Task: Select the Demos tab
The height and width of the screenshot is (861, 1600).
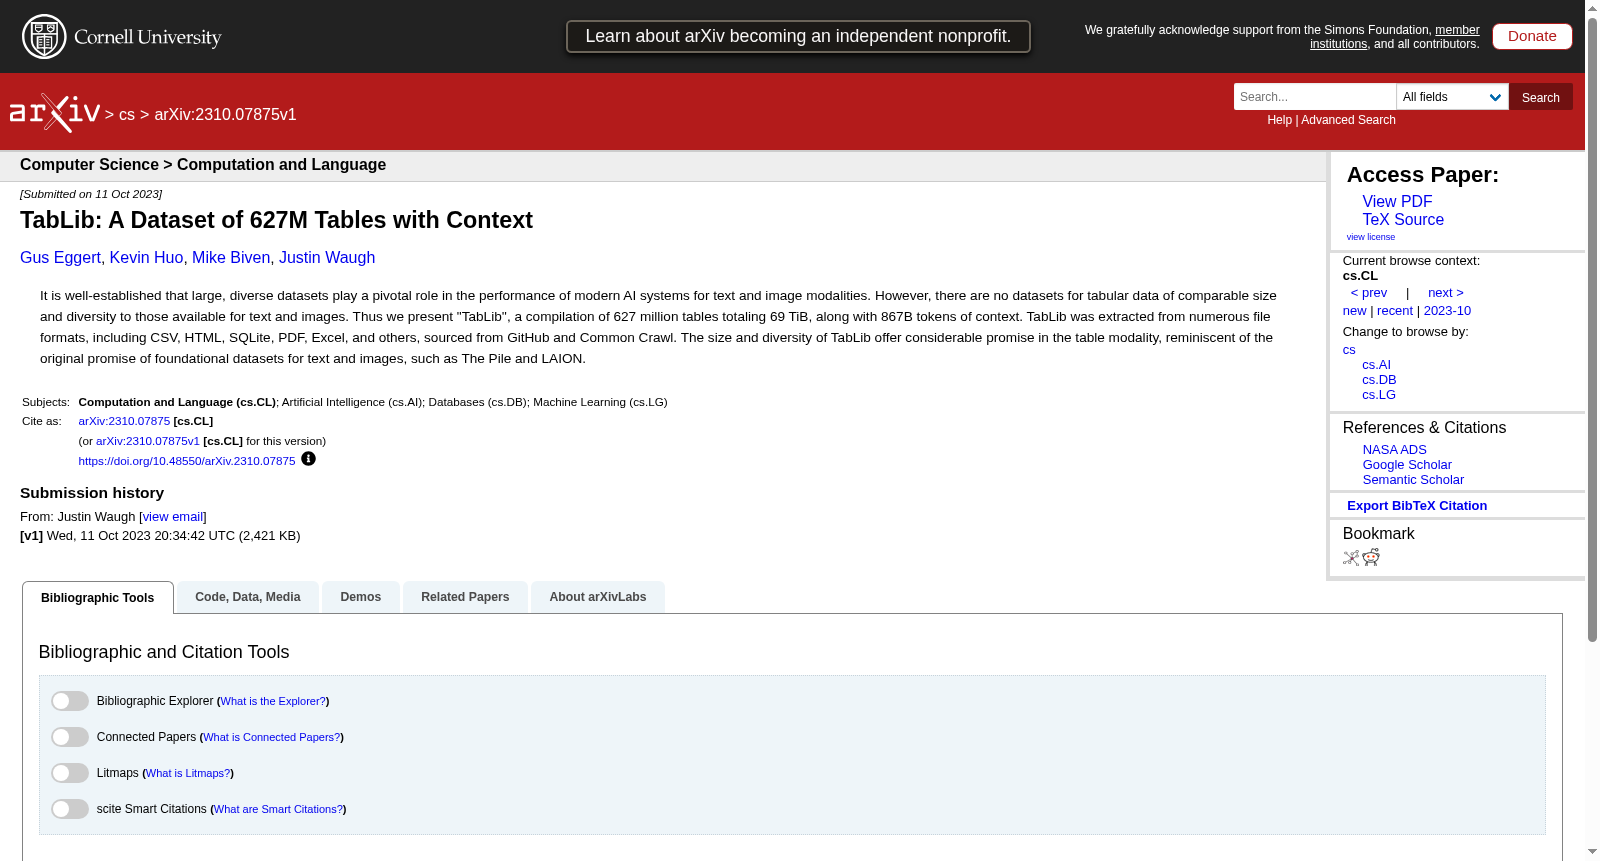Action: 360,597
